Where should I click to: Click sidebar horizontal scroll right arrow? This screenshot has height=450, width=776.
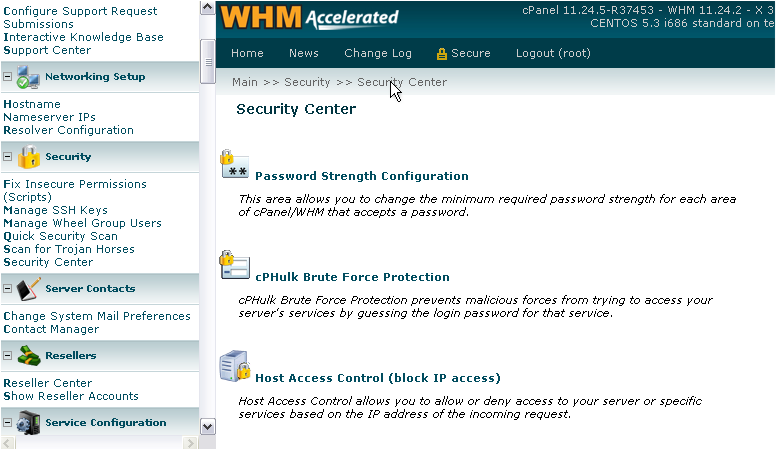191,443
